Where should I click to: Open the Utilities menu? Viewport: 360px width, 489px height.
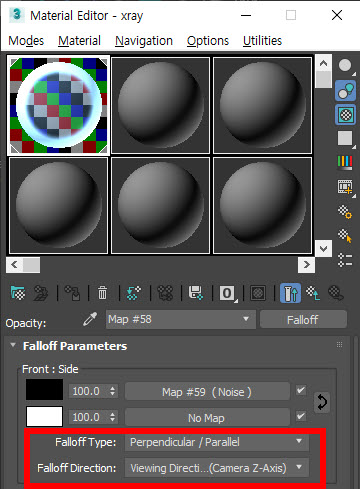[262, 41]
